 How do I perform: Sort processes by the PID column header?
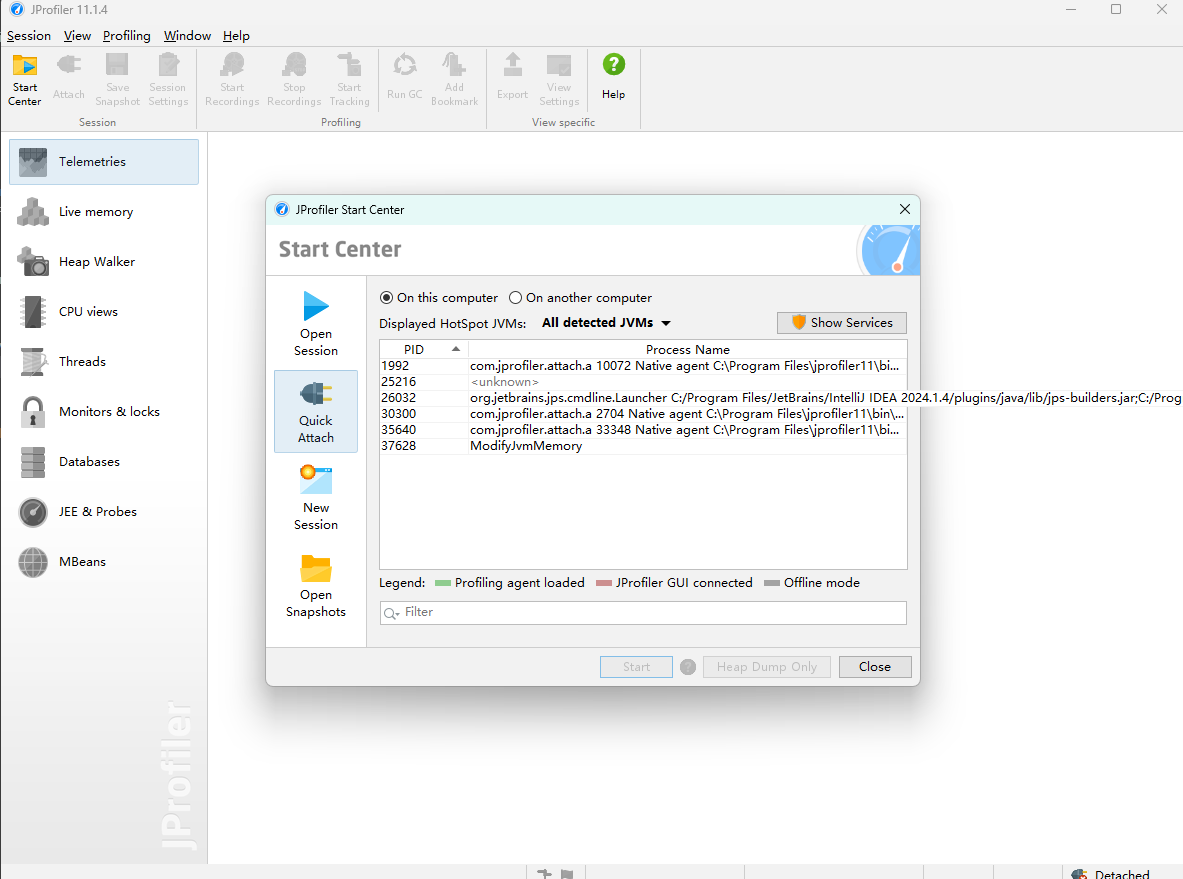point(423,349)
